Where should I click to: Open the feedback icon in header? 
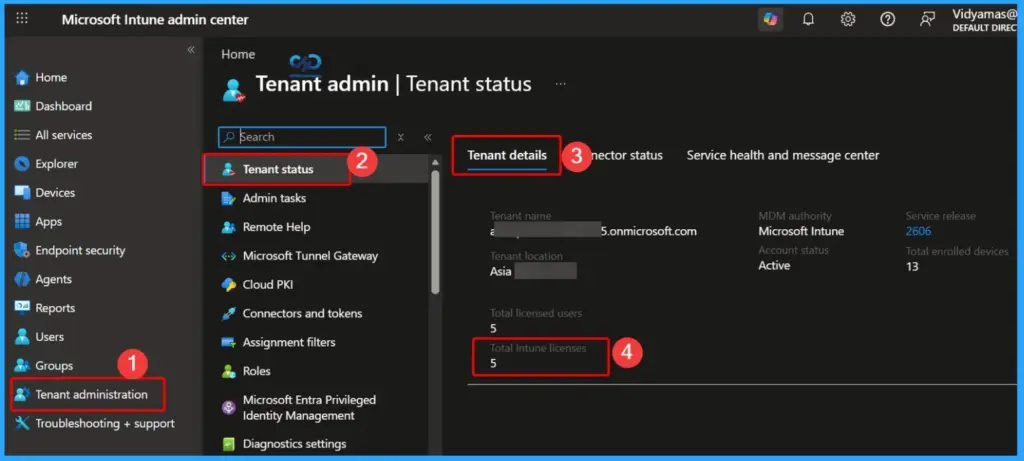[x=927, y=20]
